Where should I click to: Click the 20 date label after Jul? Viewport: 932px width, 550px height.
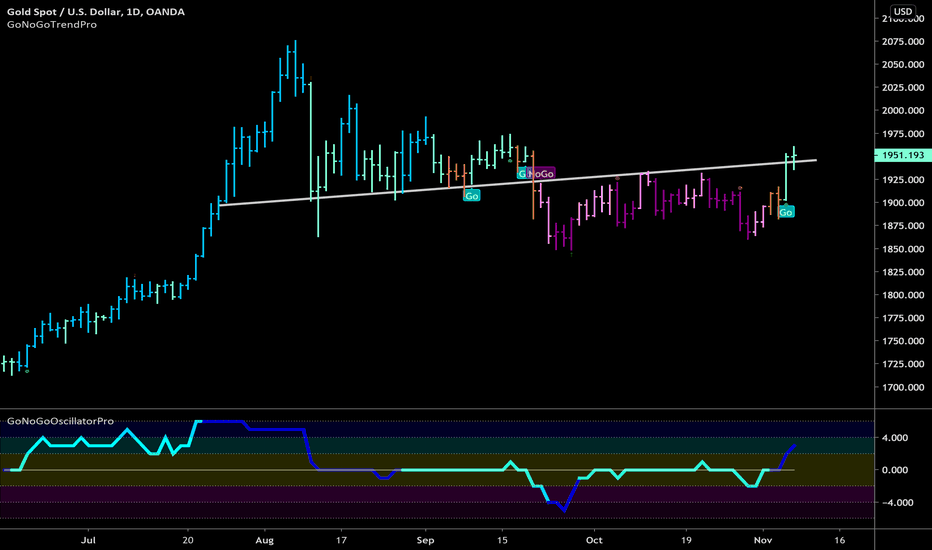pos(188,540)
